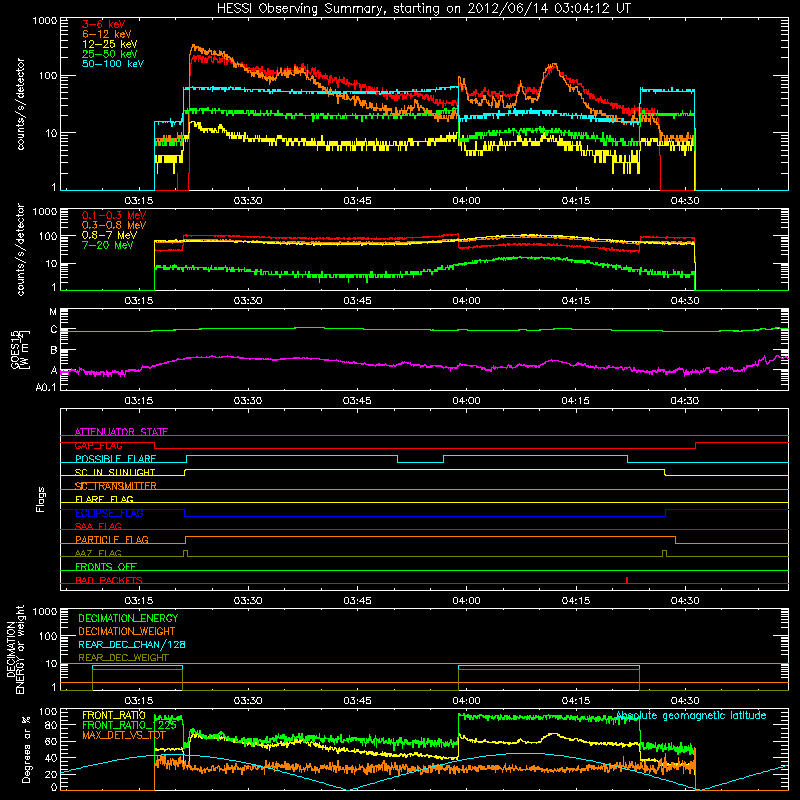
Task: Click the DECIMATION ENERGY or weight axis label
Action: point(15,649)
